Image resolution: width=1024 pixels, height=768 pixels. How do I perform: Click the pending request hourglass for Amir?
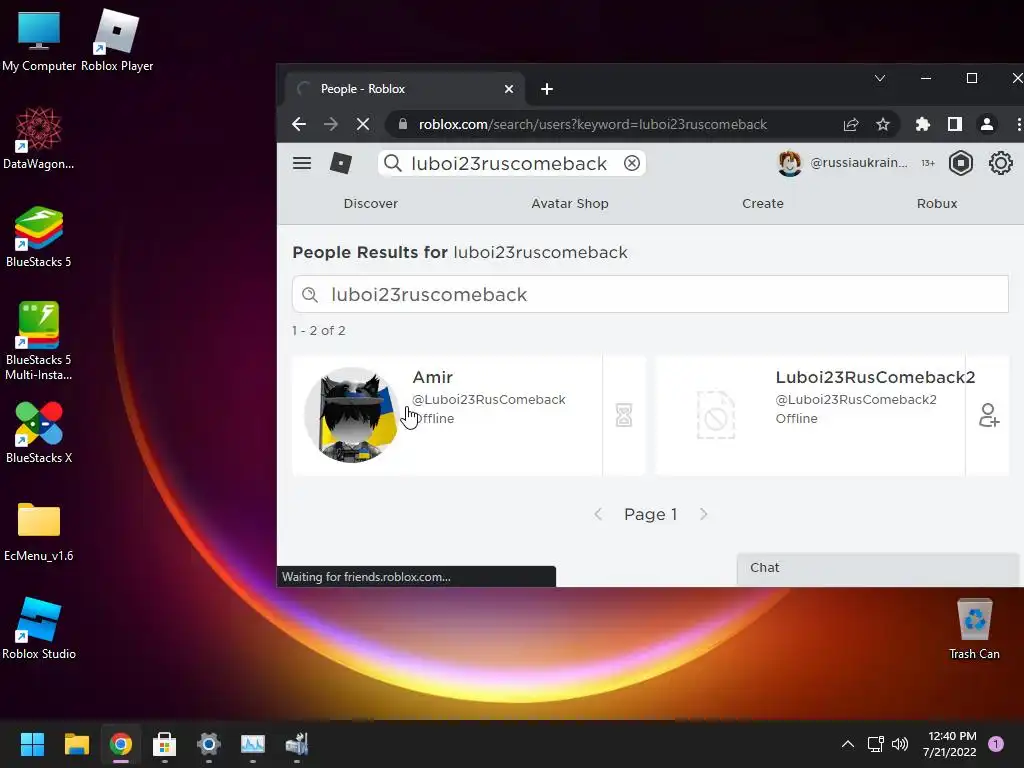point(624,415)
